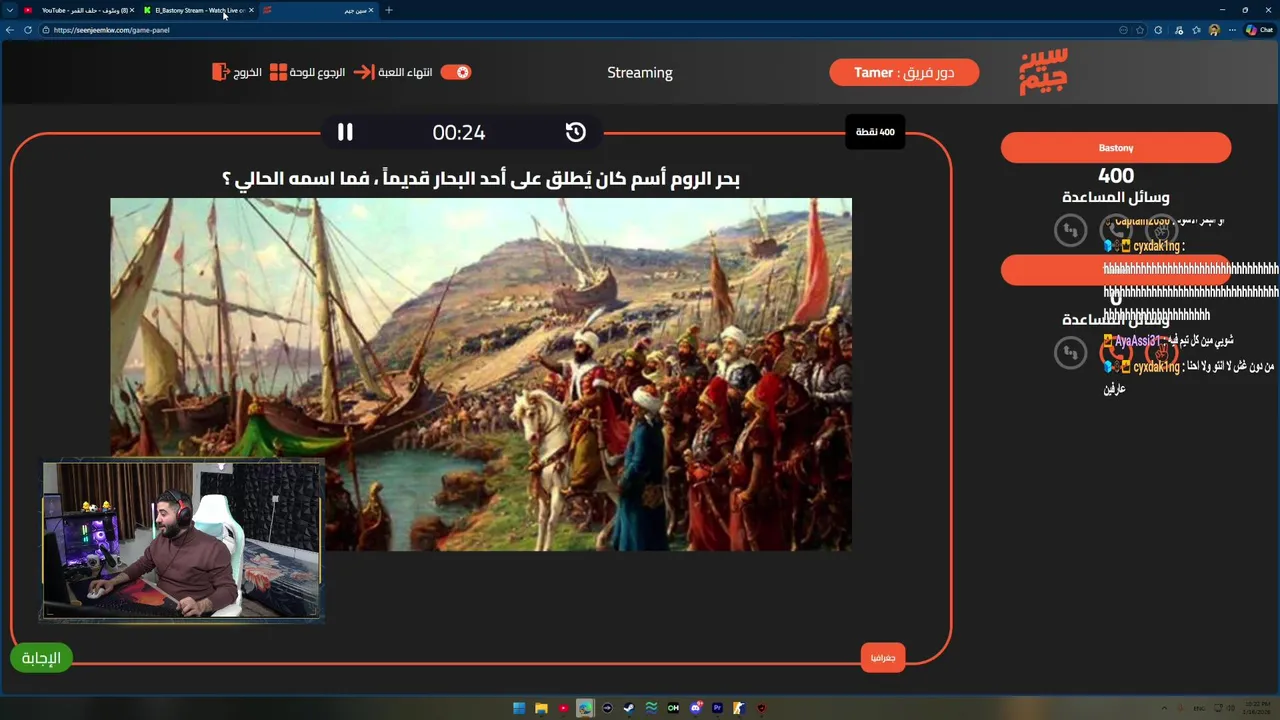Open Windows Start menu
The image size is (1280, 720).
tap(519, 708)
